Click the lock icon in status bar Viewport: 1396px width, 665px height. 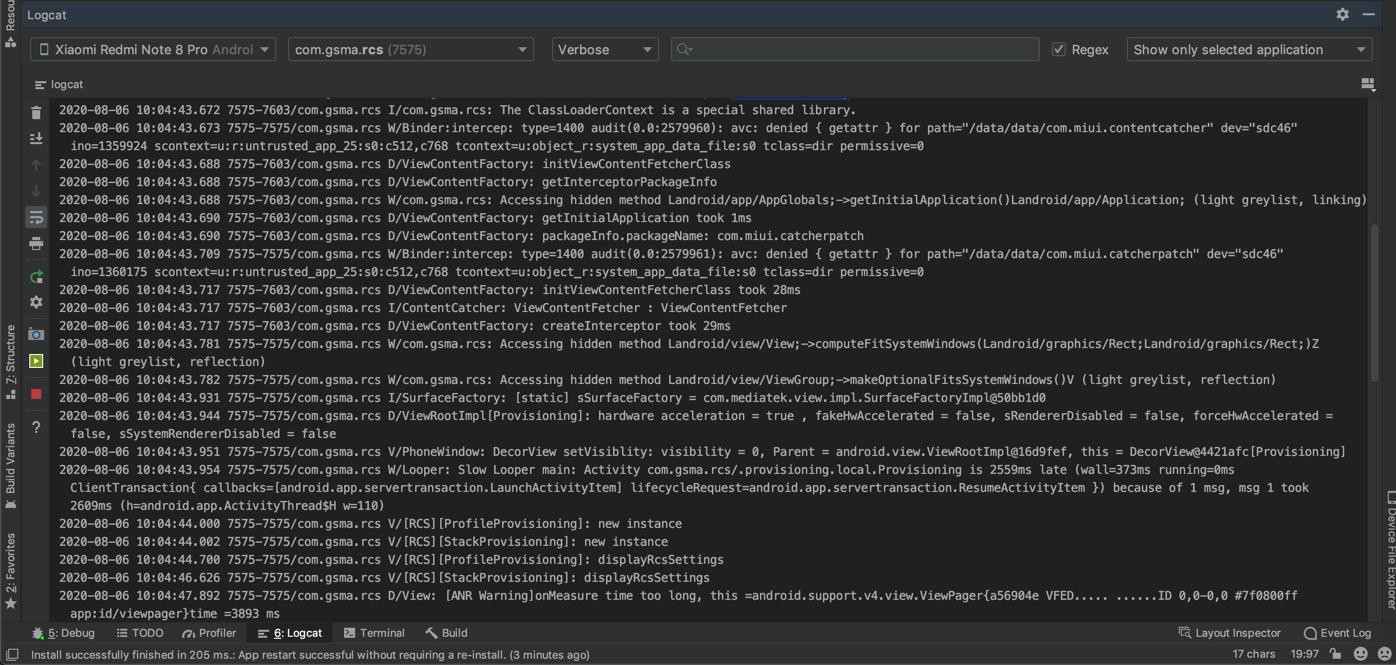(x=1335, y=654)
